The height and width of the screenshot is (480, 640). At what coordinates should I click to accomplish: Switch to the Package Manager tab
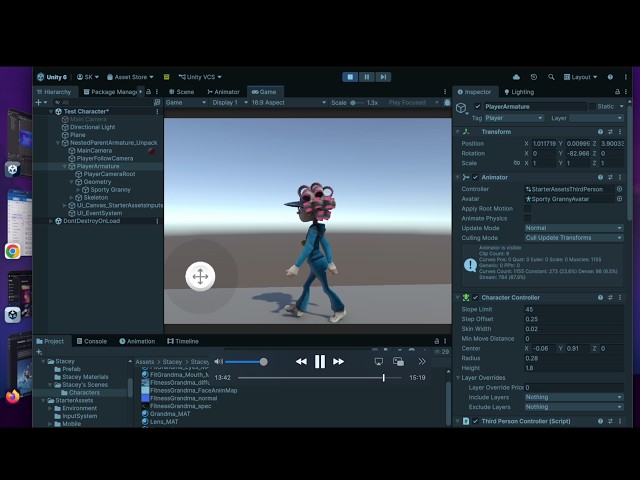110,92
